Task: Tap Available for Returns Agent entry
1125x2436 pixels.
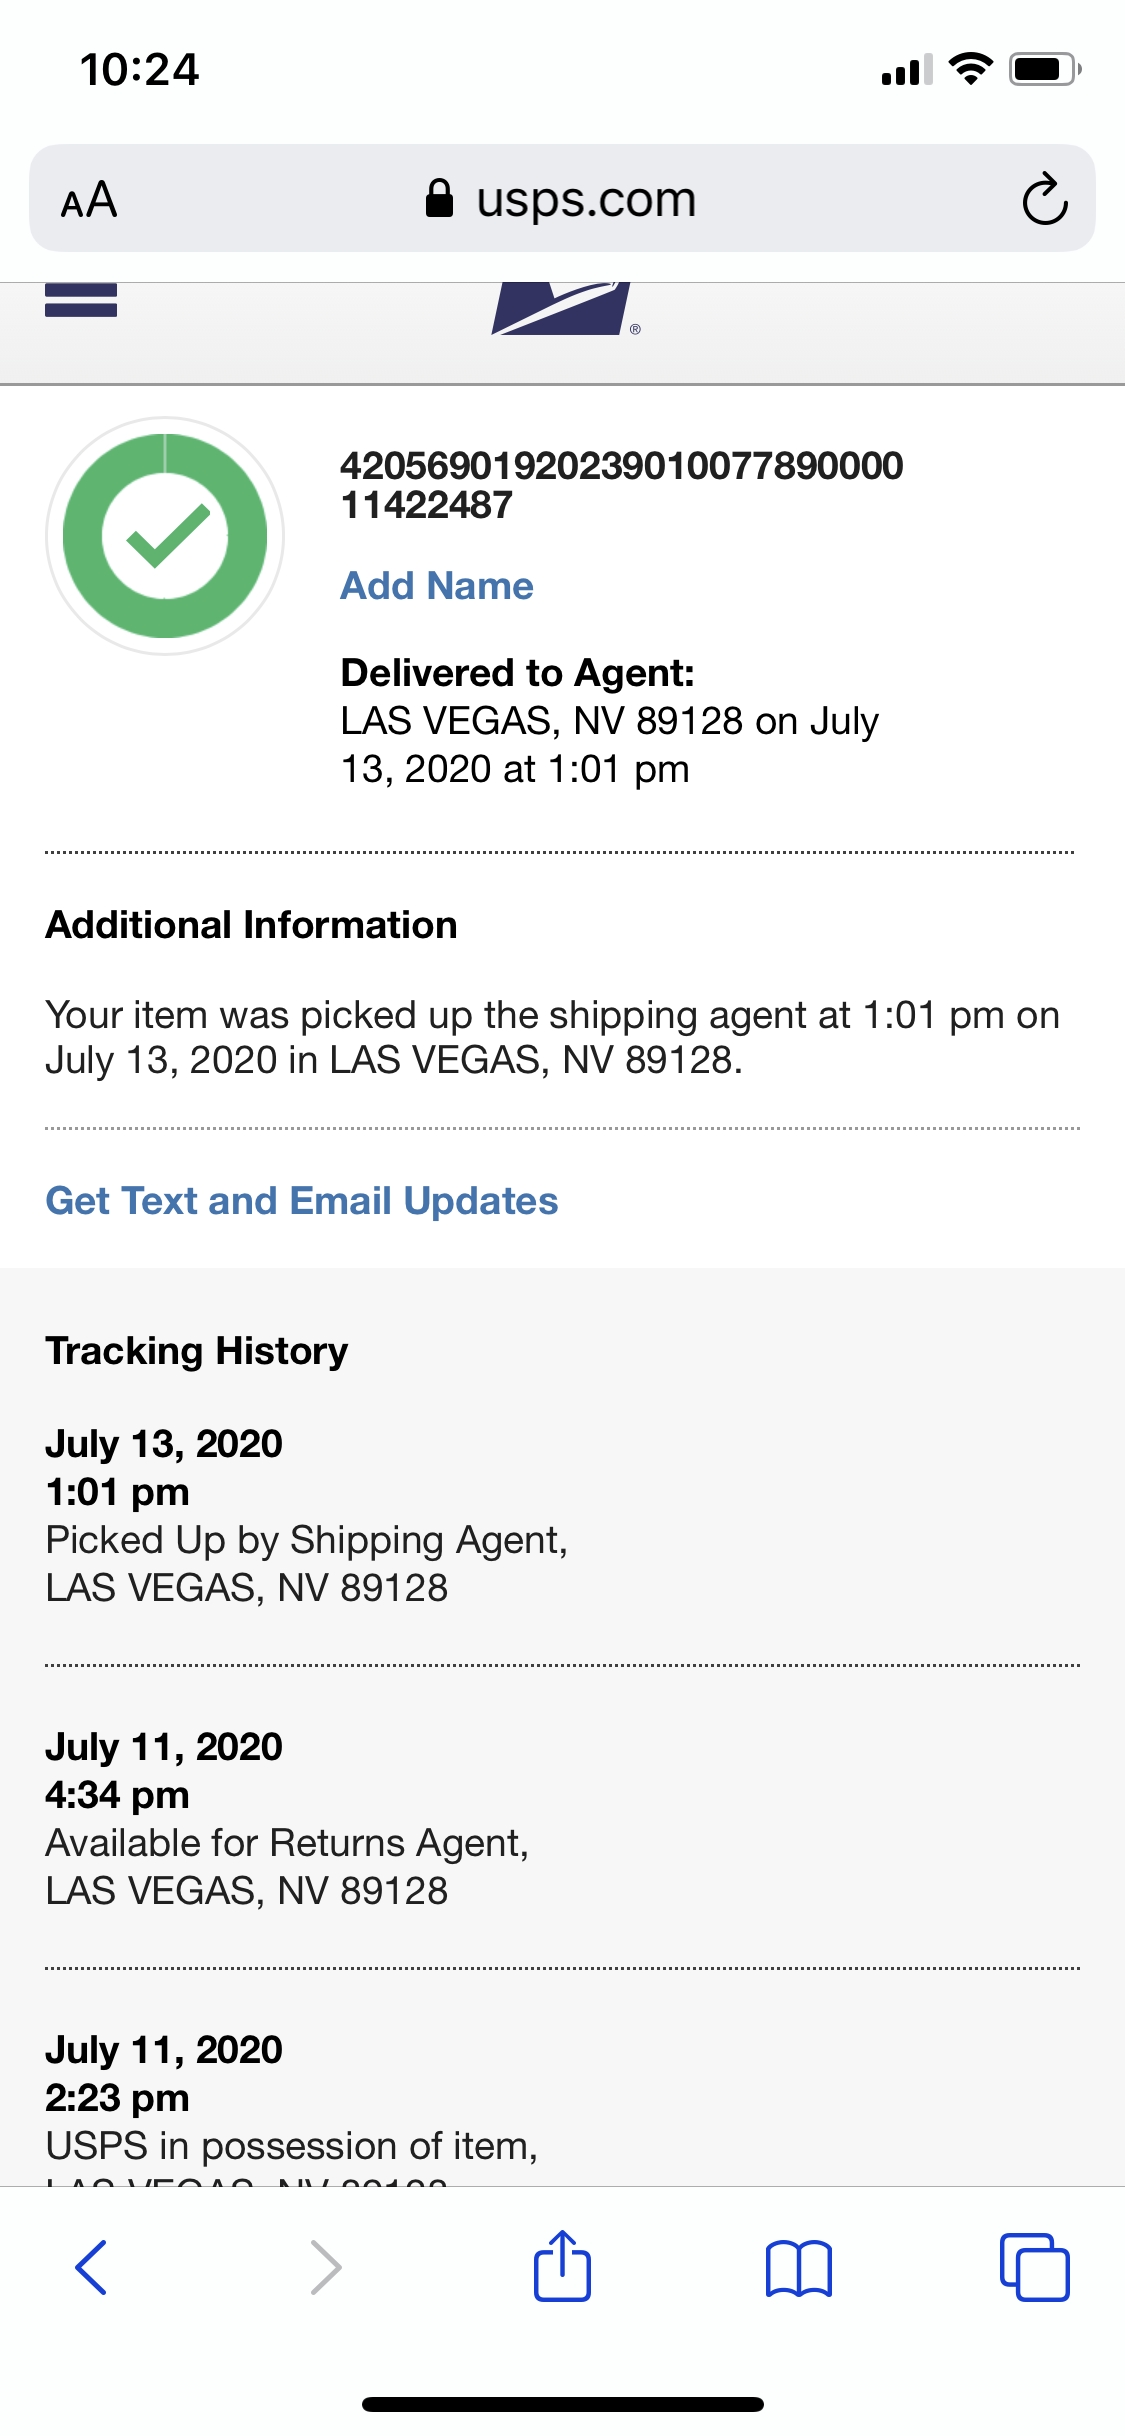Action: (x=287, y=1843)
